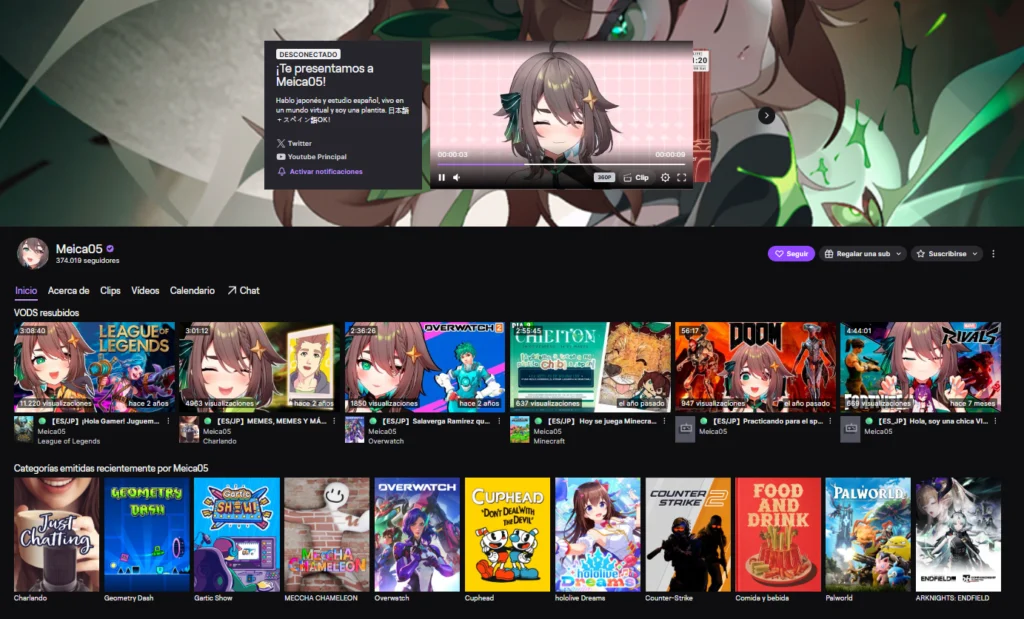Open the Counter-Strike category cover
Image resolution: width=1024 pixels, height=619 pixels.
tap(688, 534)
